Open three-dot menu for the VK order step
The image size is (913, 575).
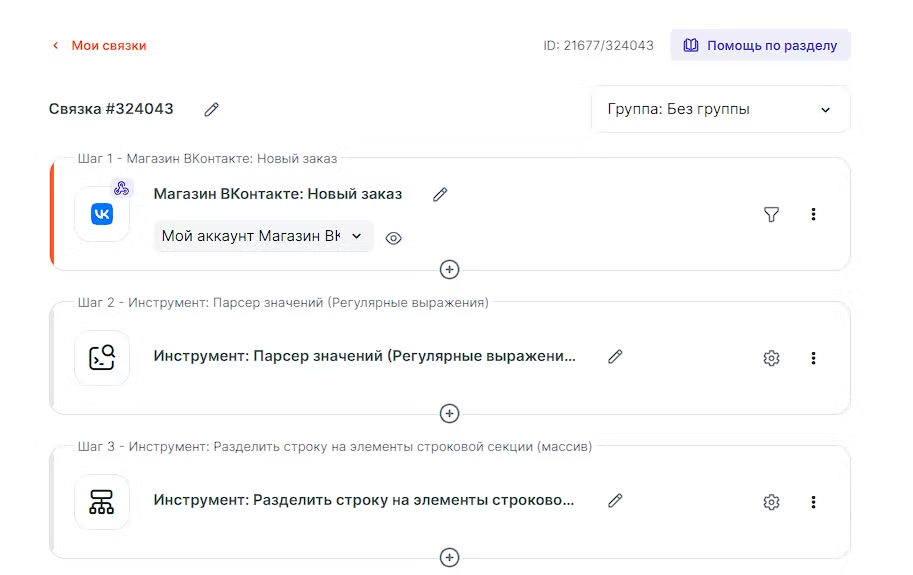click(813, 214)
